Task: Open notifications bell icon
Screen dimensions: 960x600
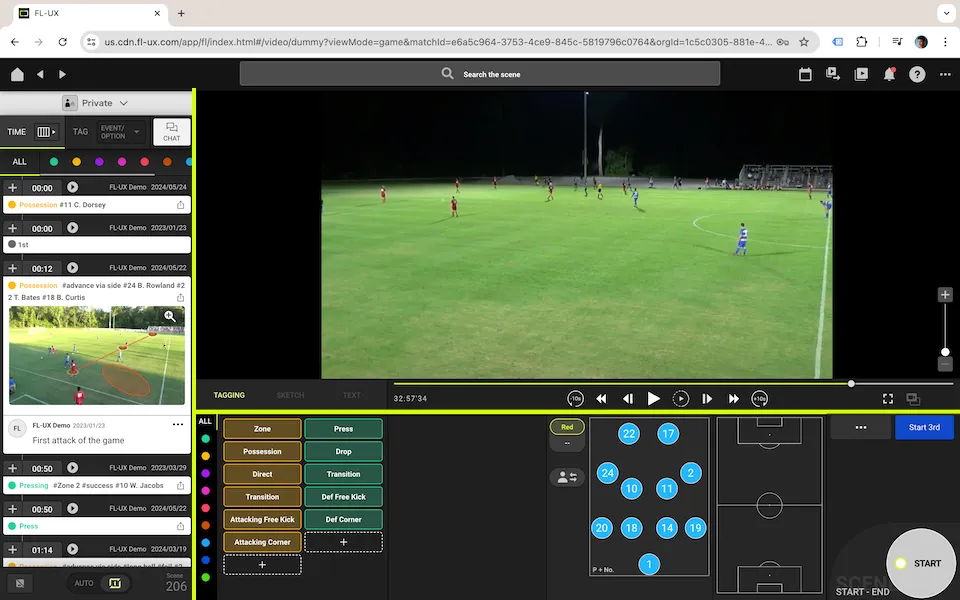Action: (x=889, y=74)
